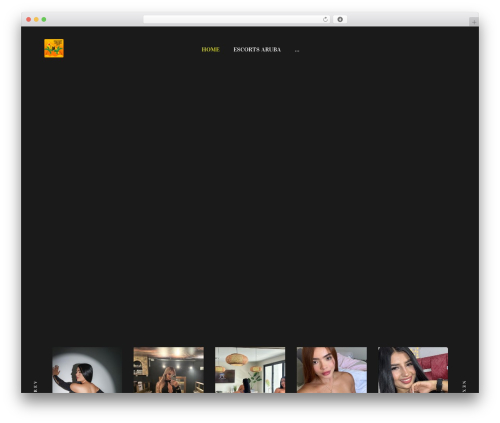500x423 pixels.
Task: Open the thumbnail of smiling dark-haired woman
Action: pyautogui.click(x=413, y=370)
